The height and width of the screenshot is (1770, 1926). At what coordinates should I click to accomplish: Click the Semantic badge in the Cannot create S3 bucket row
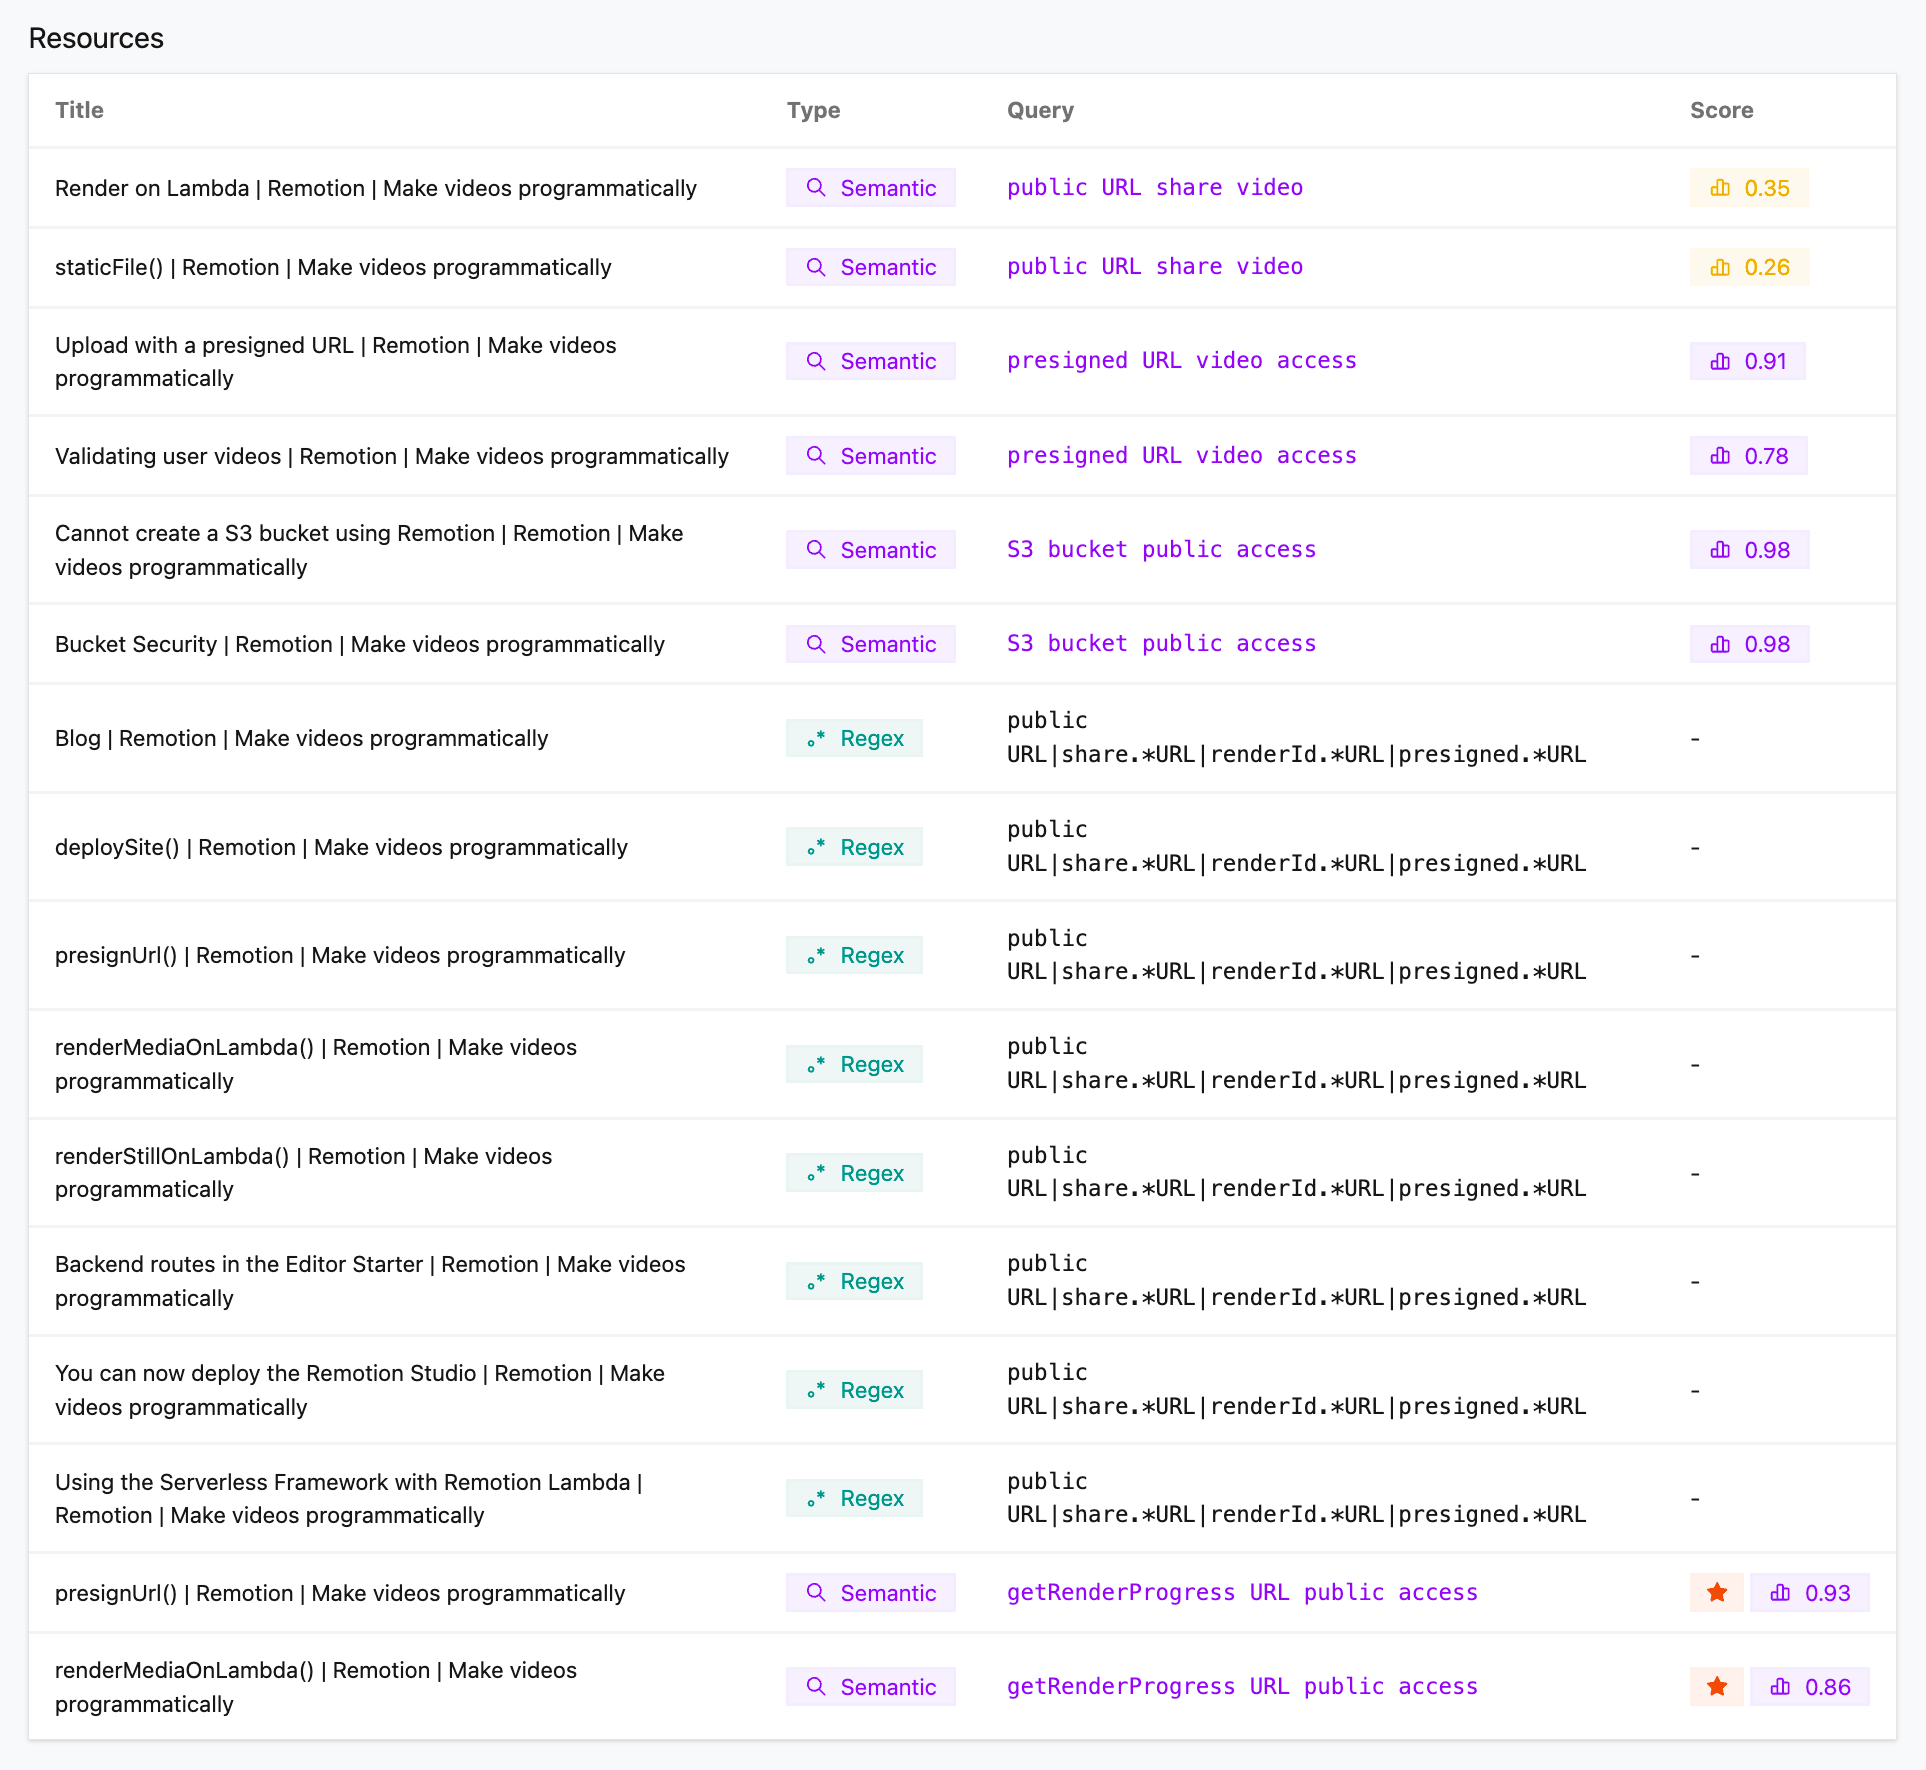click(870, 550)
